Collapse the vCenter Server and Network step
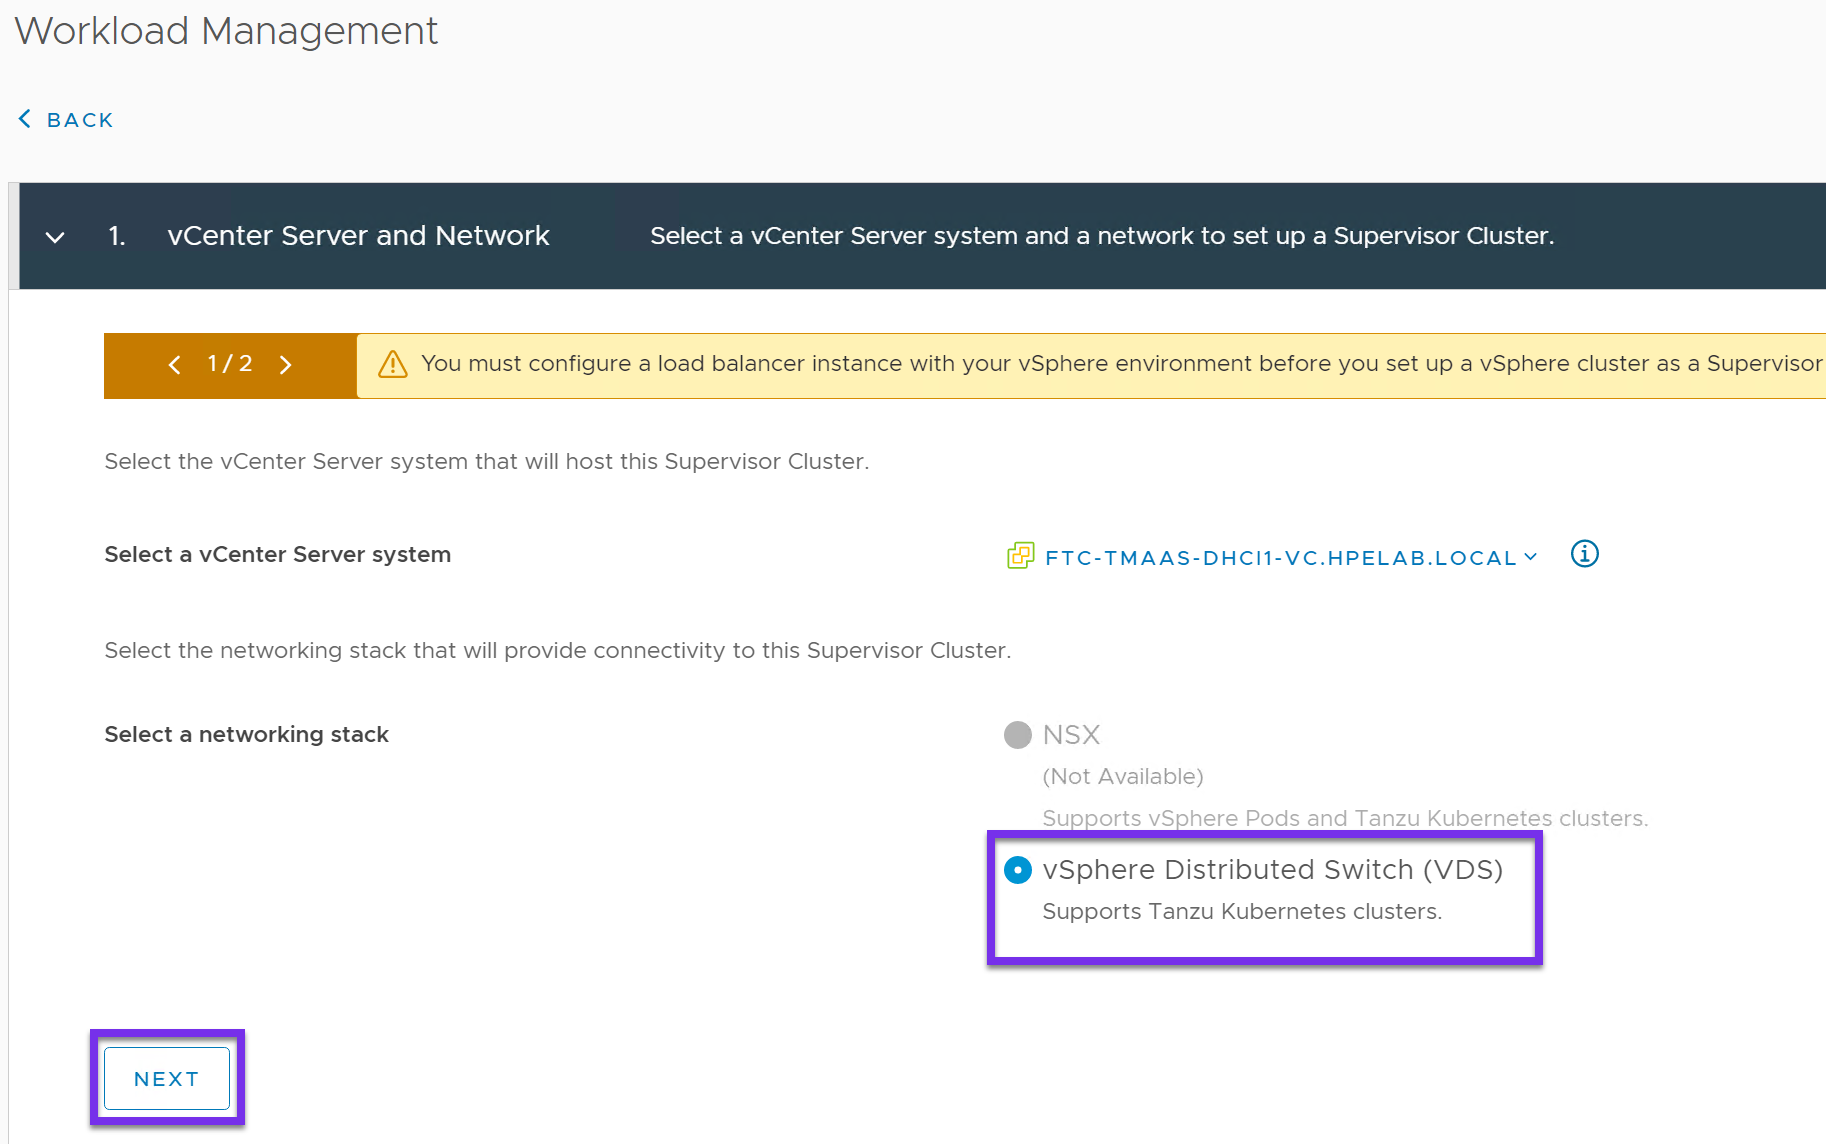Viewport: 1826px width, 1144px height. 55,237
